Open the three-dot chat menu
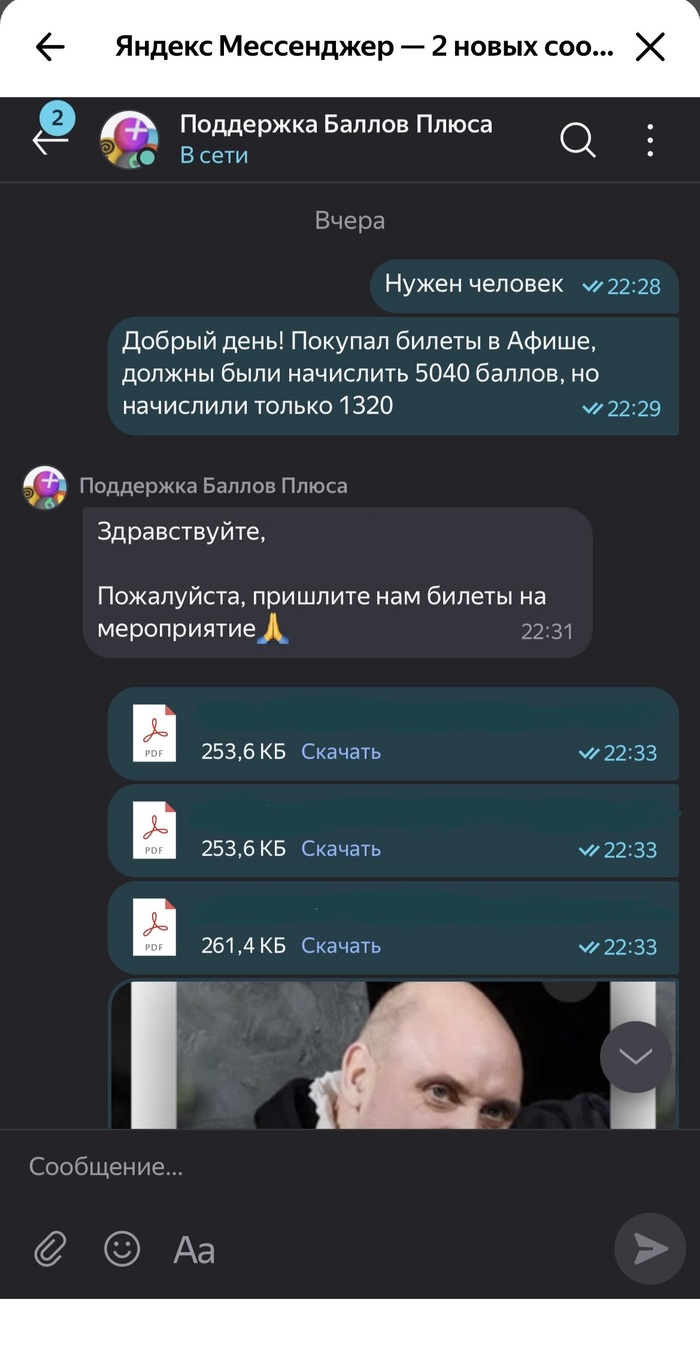The height and width of the screenshot is (1360, 700). (x=651, y=140)
